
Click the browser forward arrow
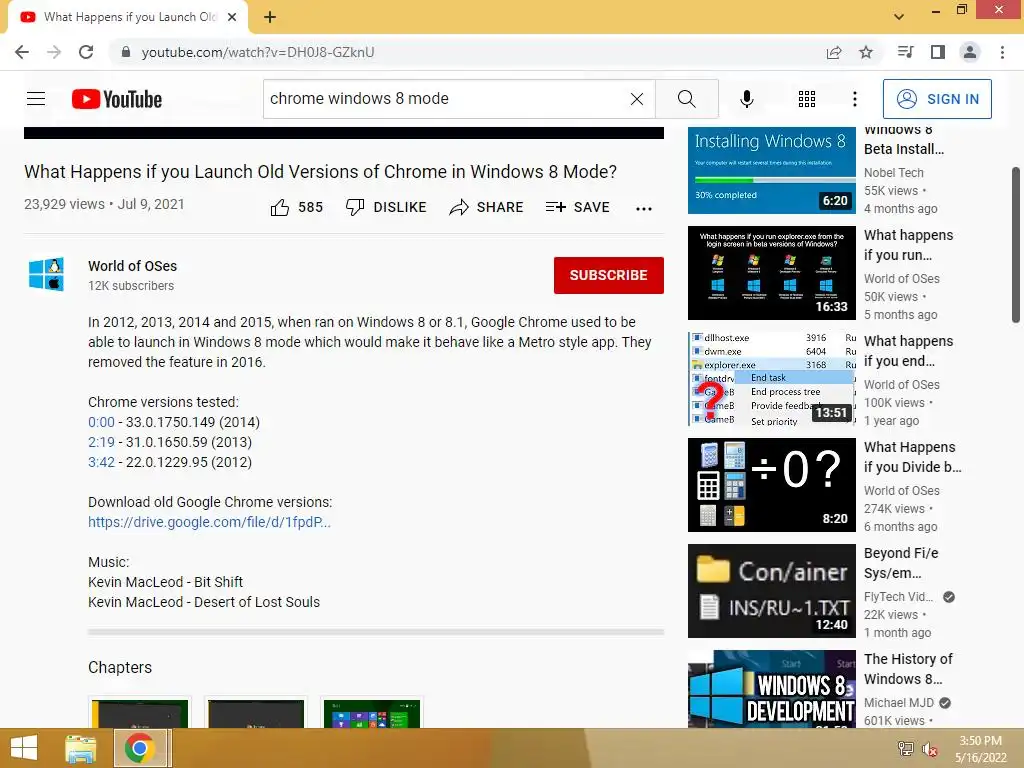[54, 52]
